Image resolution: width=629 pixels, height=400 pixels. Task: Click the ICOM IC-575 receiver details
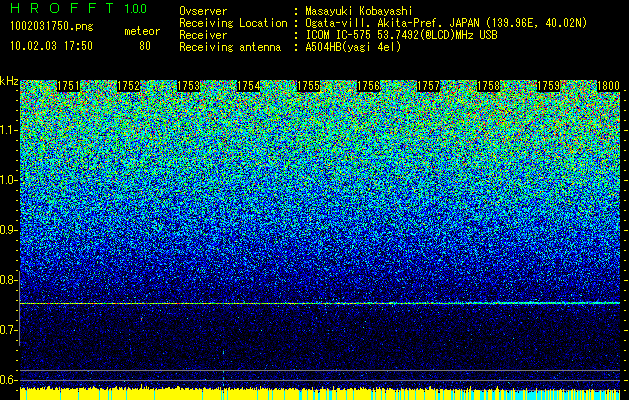coord(401,35)
